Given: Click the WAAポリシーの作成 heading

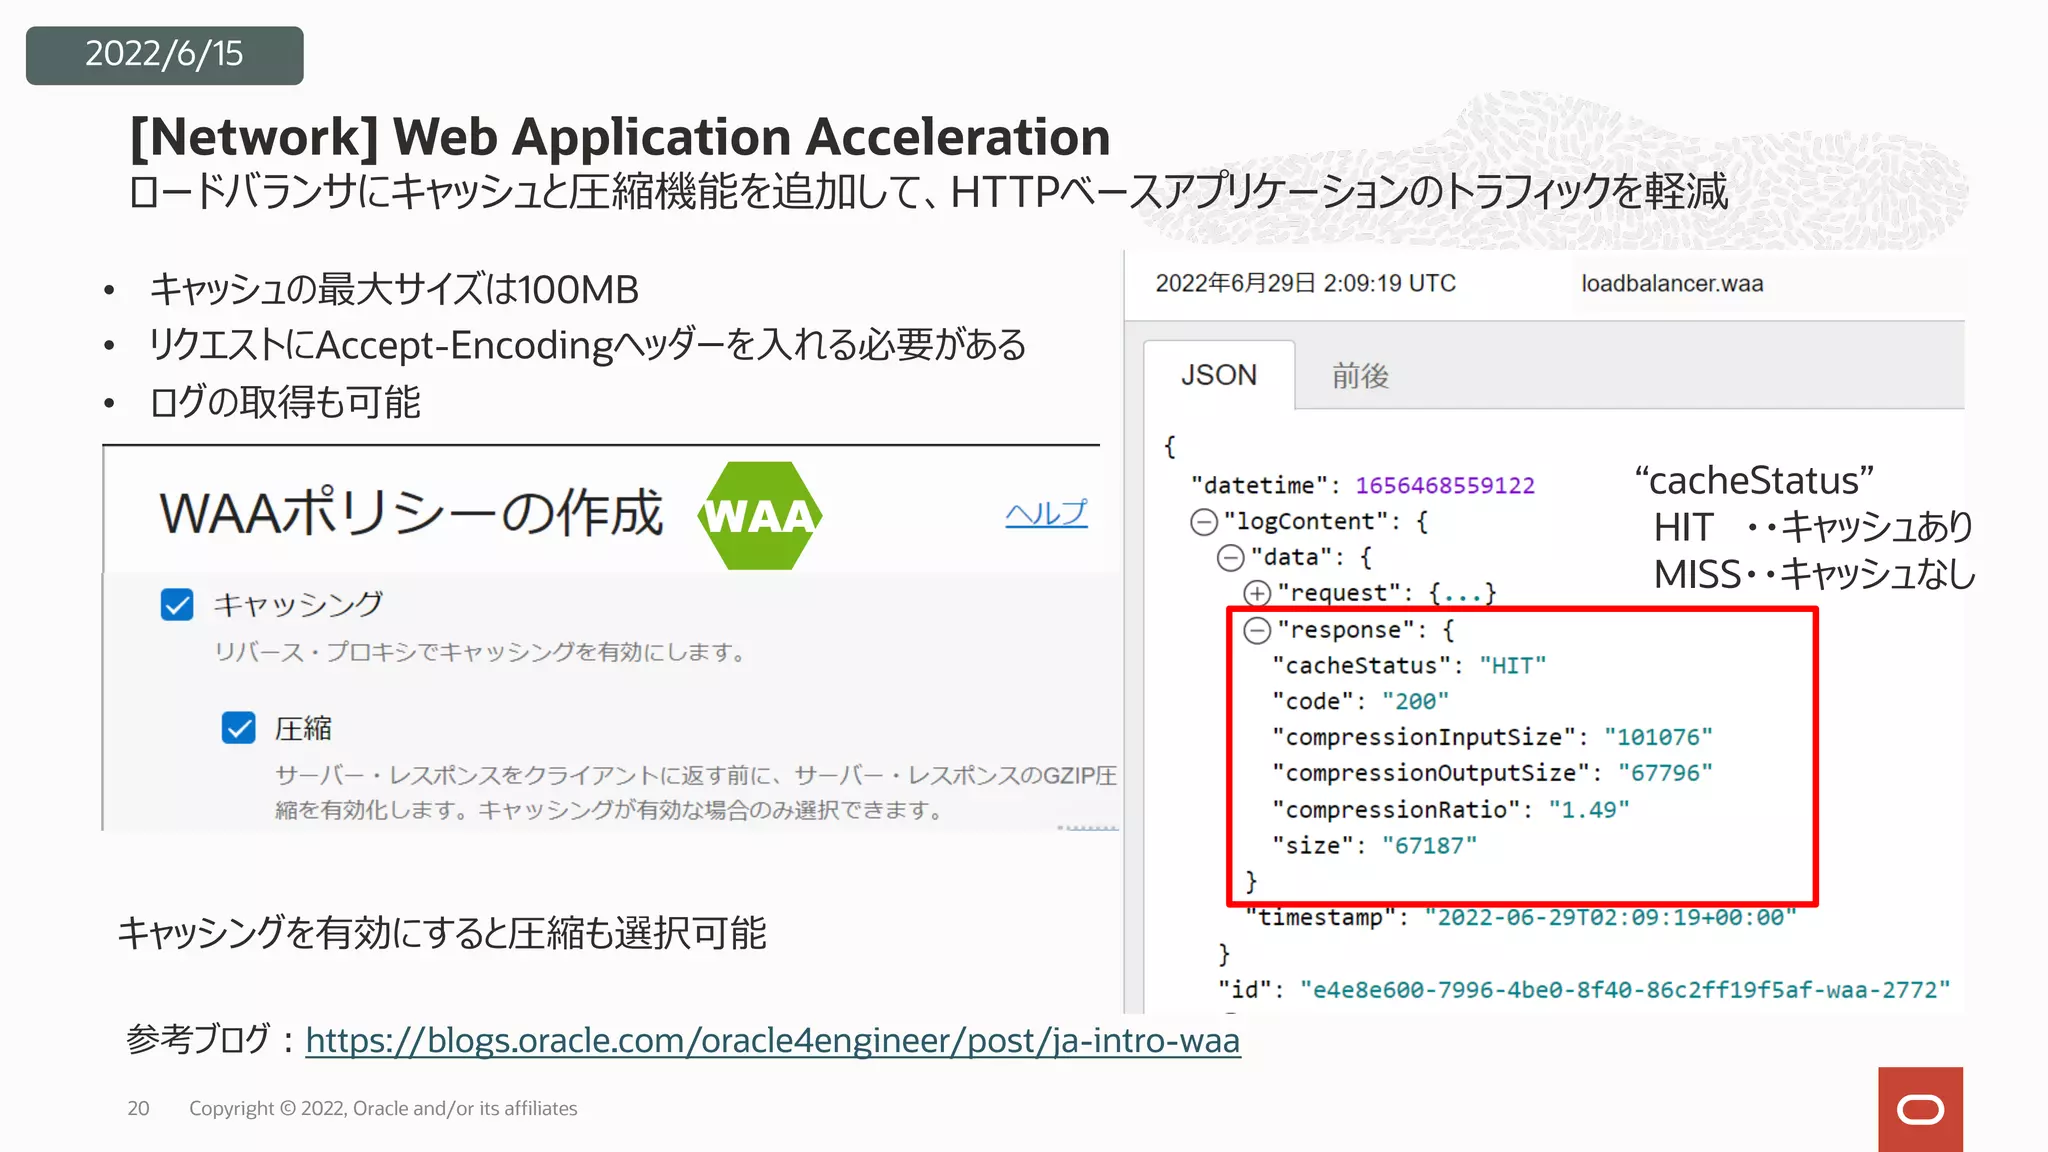Looking at the screenshot, I should pos(411,514).
